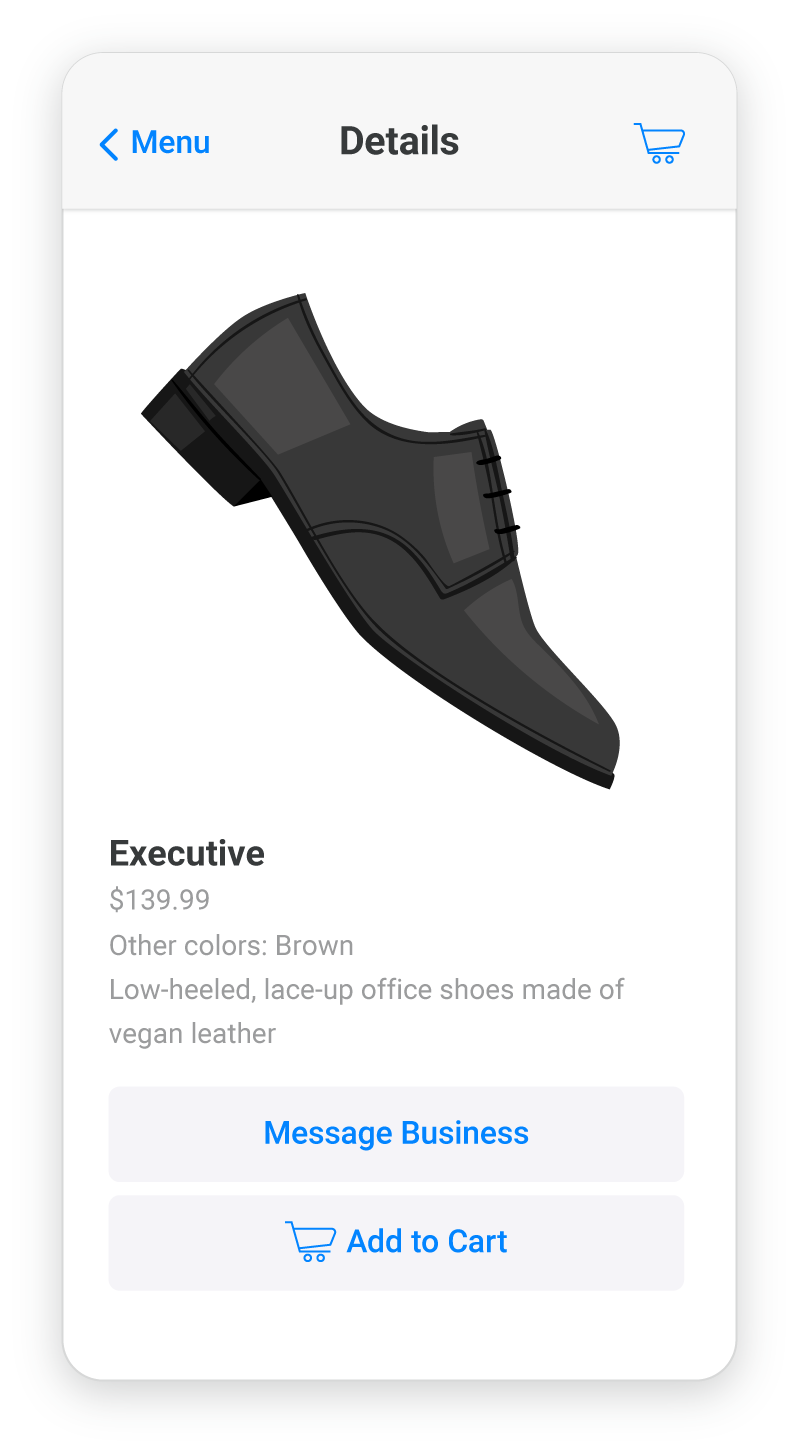Click the Message Business text label
Viewport: 800px width, 1453px height.
[396, 1133]
